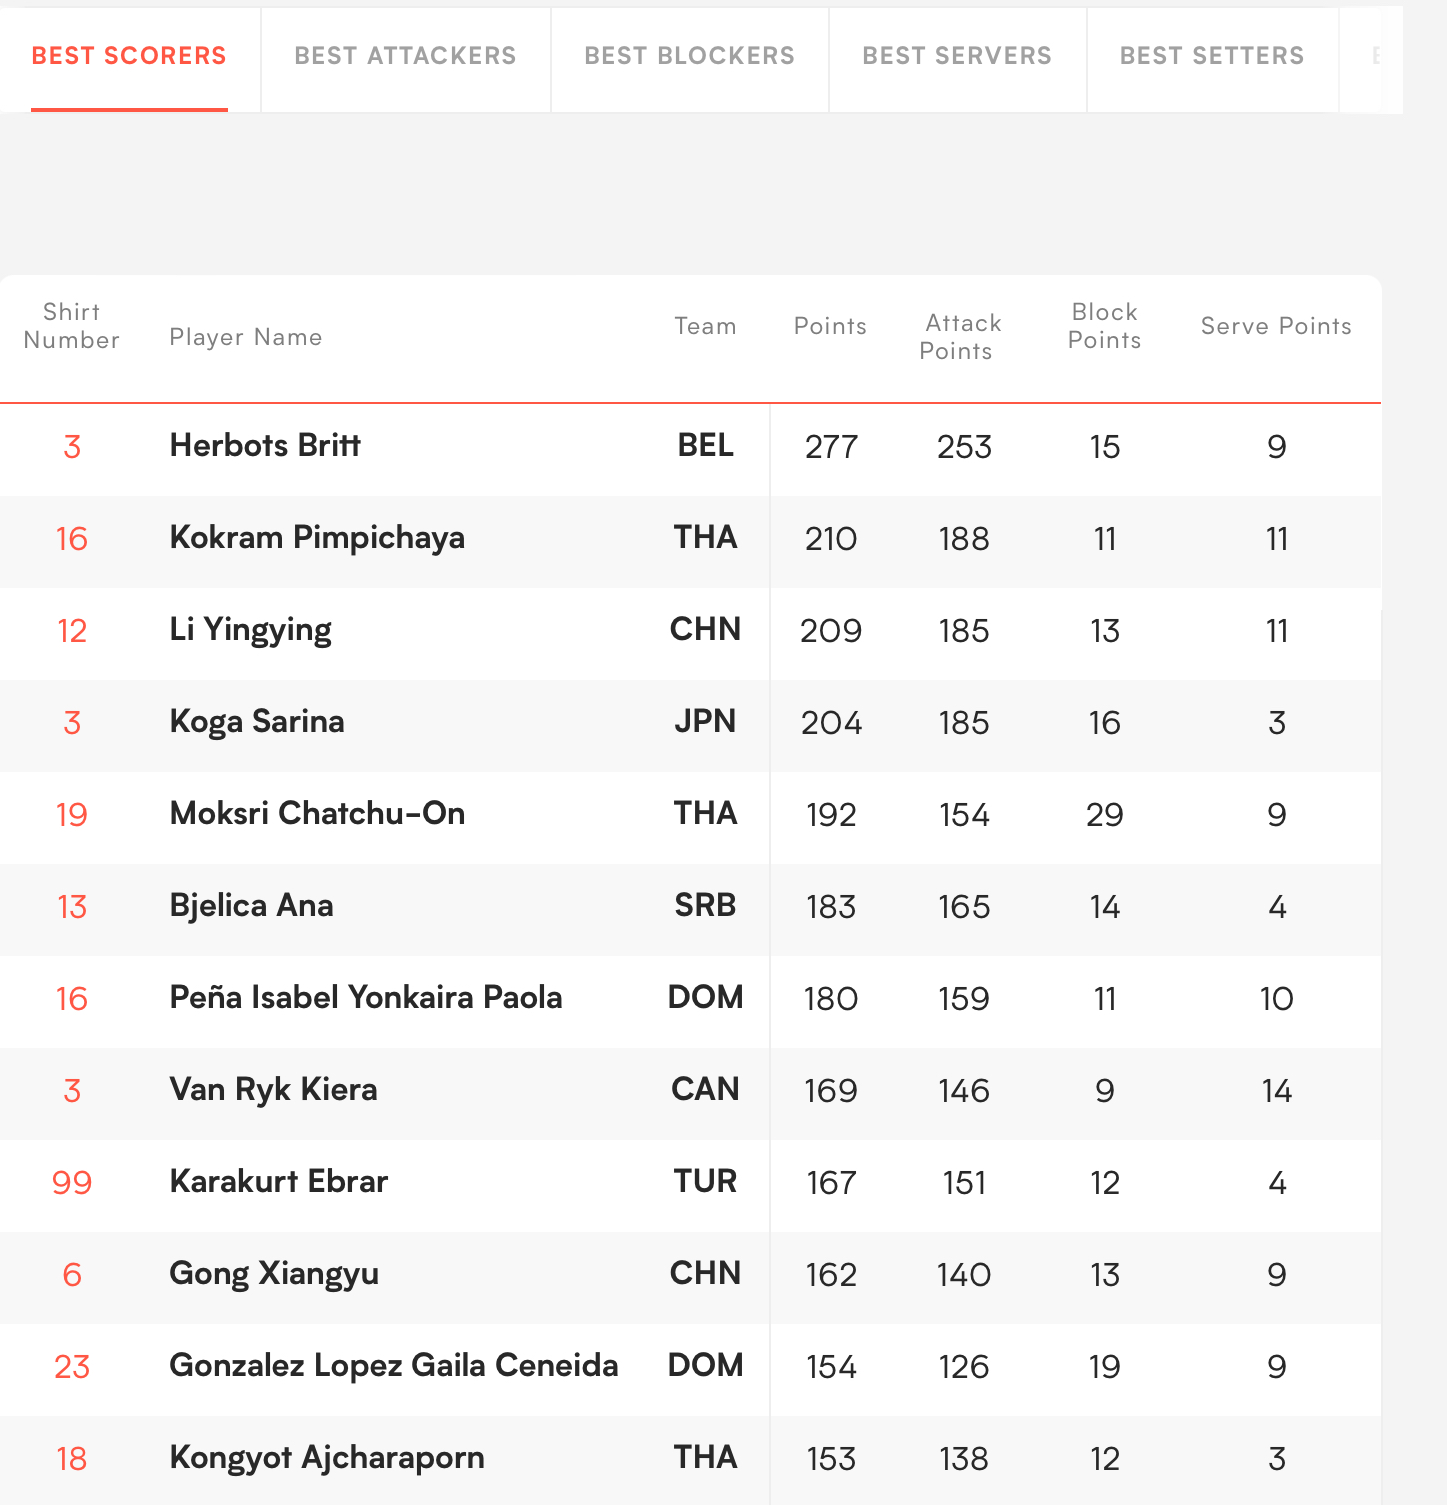Image resolution: width=1447 pixels, height=1505 pixels.
Task: Open Herbots Britt player profile
Action: [x=265, y=445]
